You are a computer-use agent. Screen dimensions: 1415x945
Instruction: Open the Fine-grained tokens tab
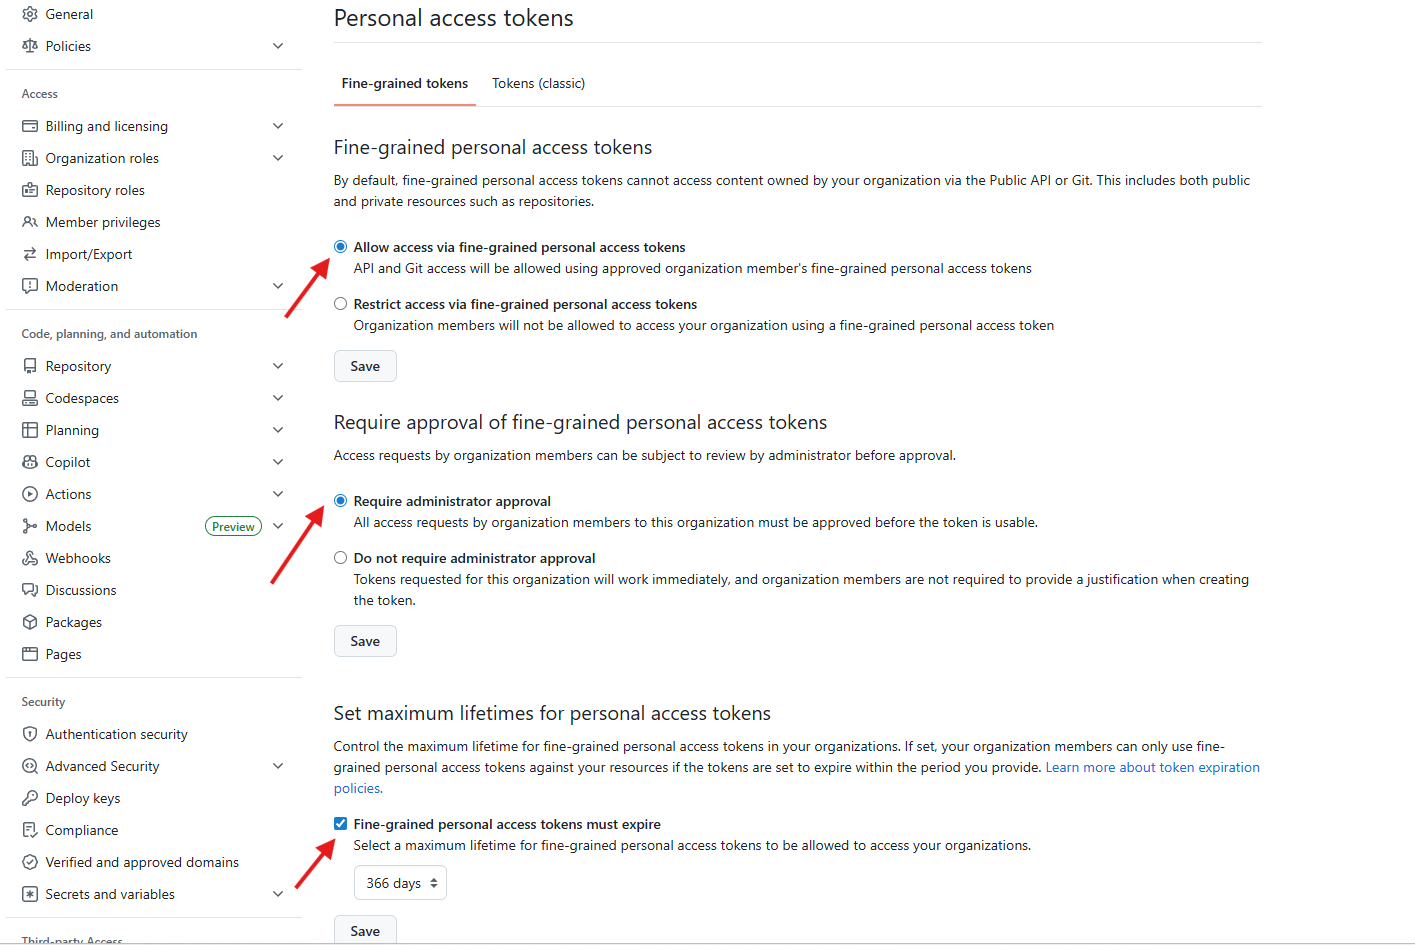[x=404, y=84]
